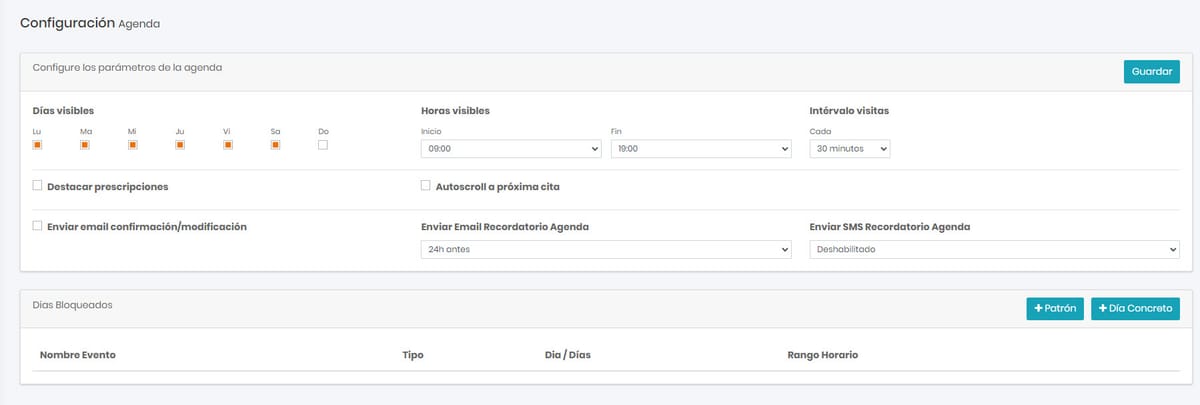This screenshot has width=1200, height=405.
Task: Add a blocked Día Concreto
Action: tap(1135, 309)
